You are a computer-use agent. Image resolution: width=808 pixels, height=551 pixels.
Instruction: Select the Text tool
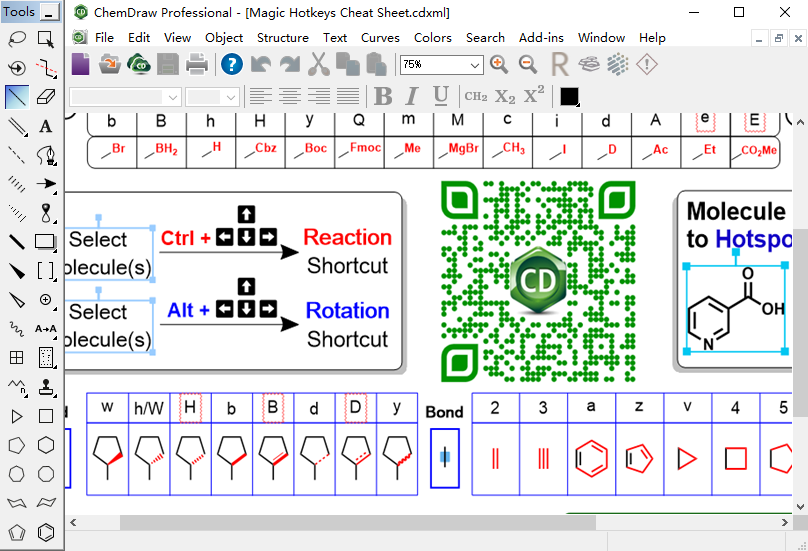pos(46,126)
